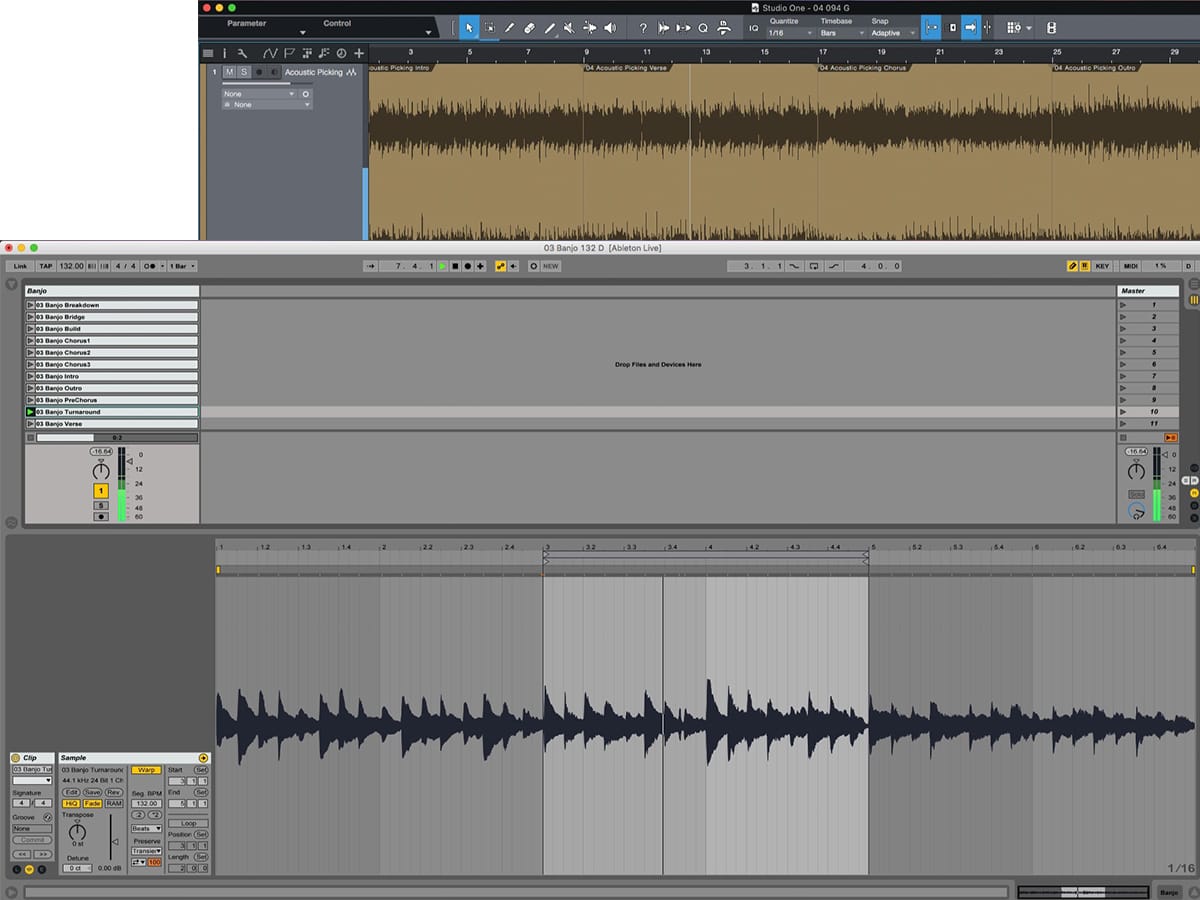Pick the Eraser tool in Studio One toolbar
The image size is (1200, 900).
click(529, 28)
